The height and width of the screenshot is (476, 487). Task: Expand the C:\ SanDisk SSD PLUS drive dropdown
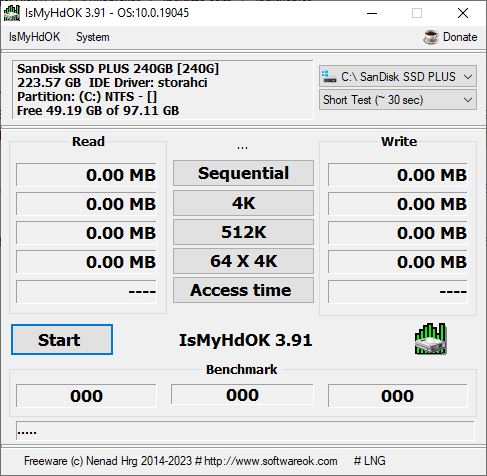point(398,77)
